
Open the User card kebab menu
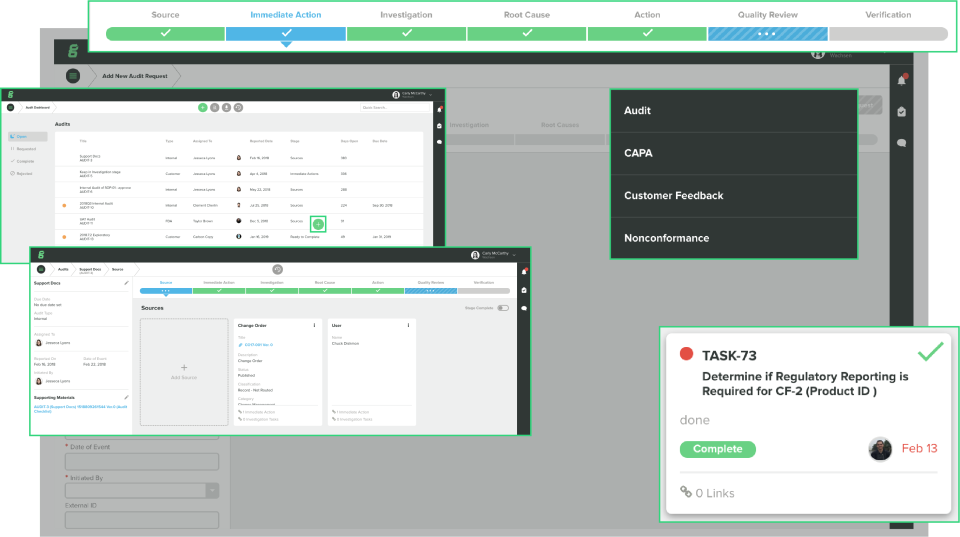pyautogui.click(x=408, y=326)
